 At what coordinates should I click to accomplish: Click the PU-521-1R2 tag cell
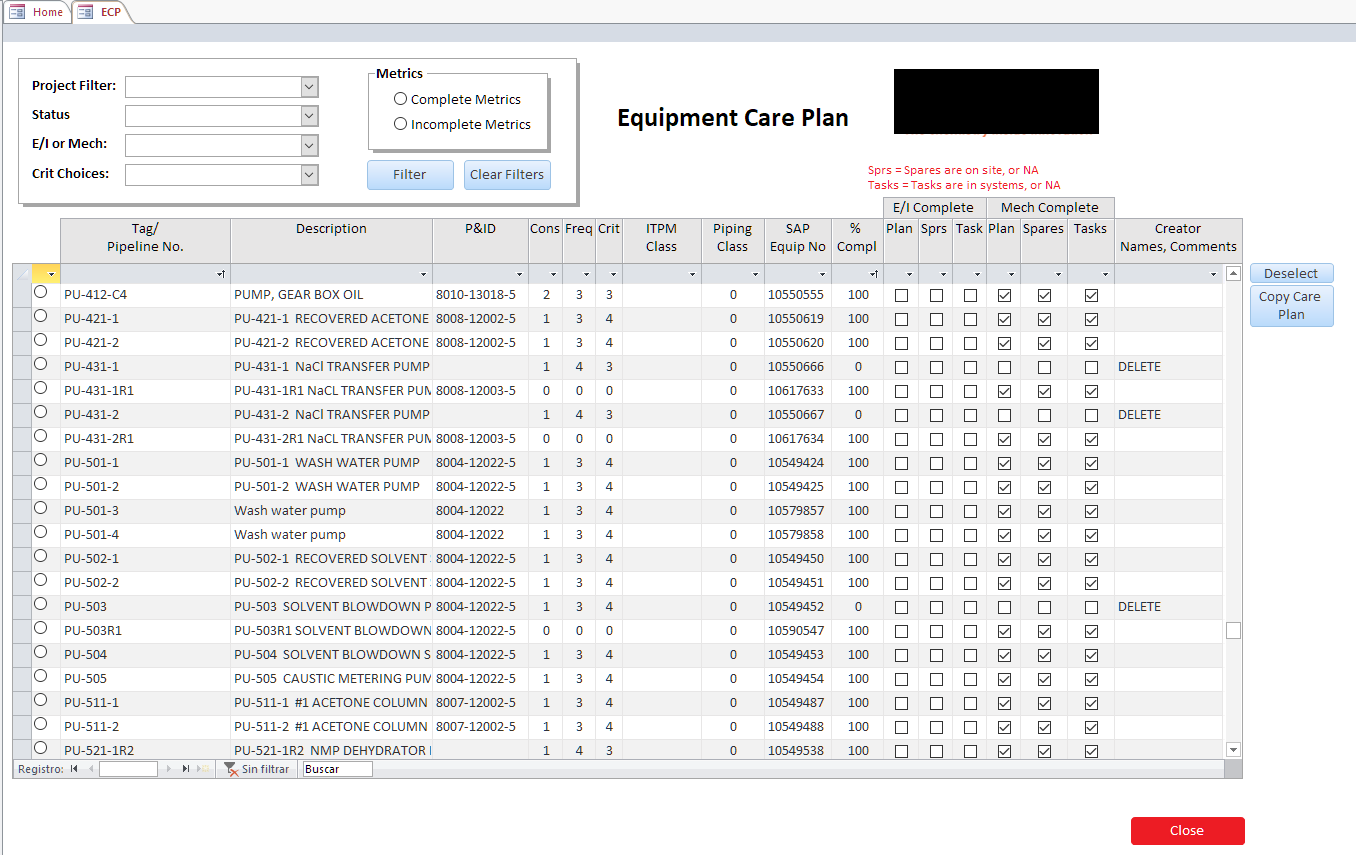coord(145,751)
